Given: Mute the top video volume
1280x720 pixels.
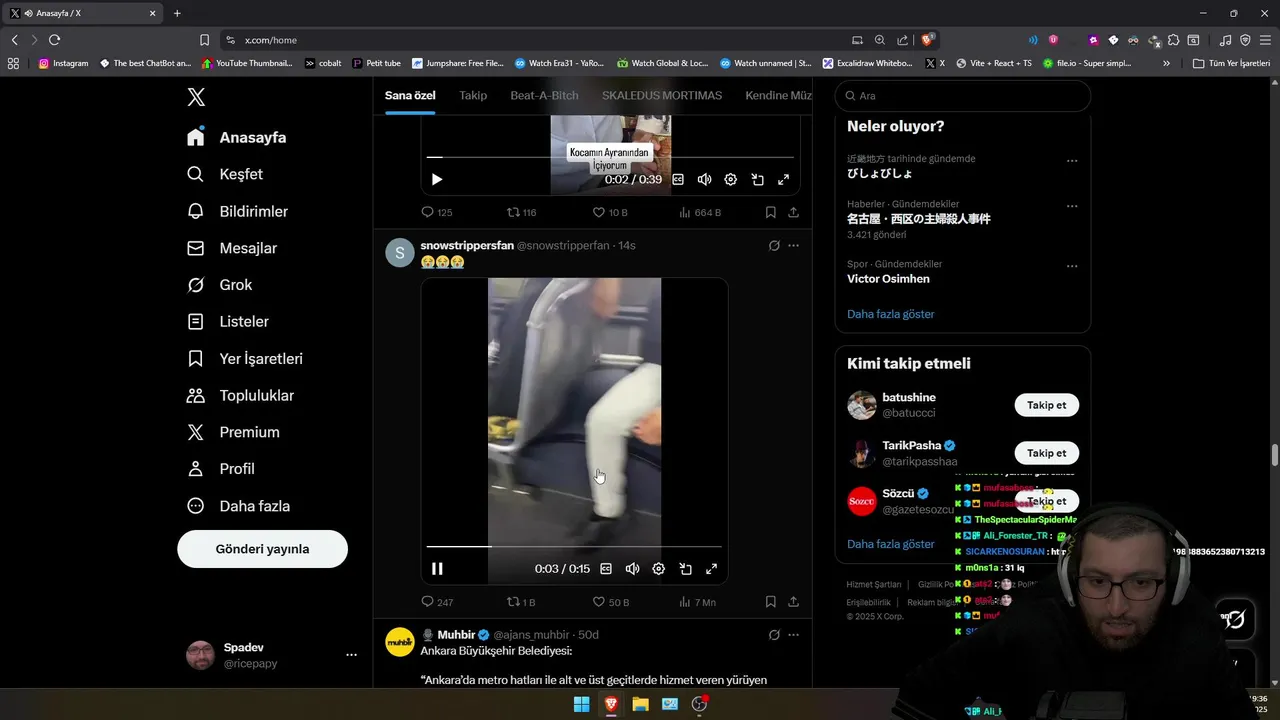Looking at the screenshot, I should [x=704, y=179].
